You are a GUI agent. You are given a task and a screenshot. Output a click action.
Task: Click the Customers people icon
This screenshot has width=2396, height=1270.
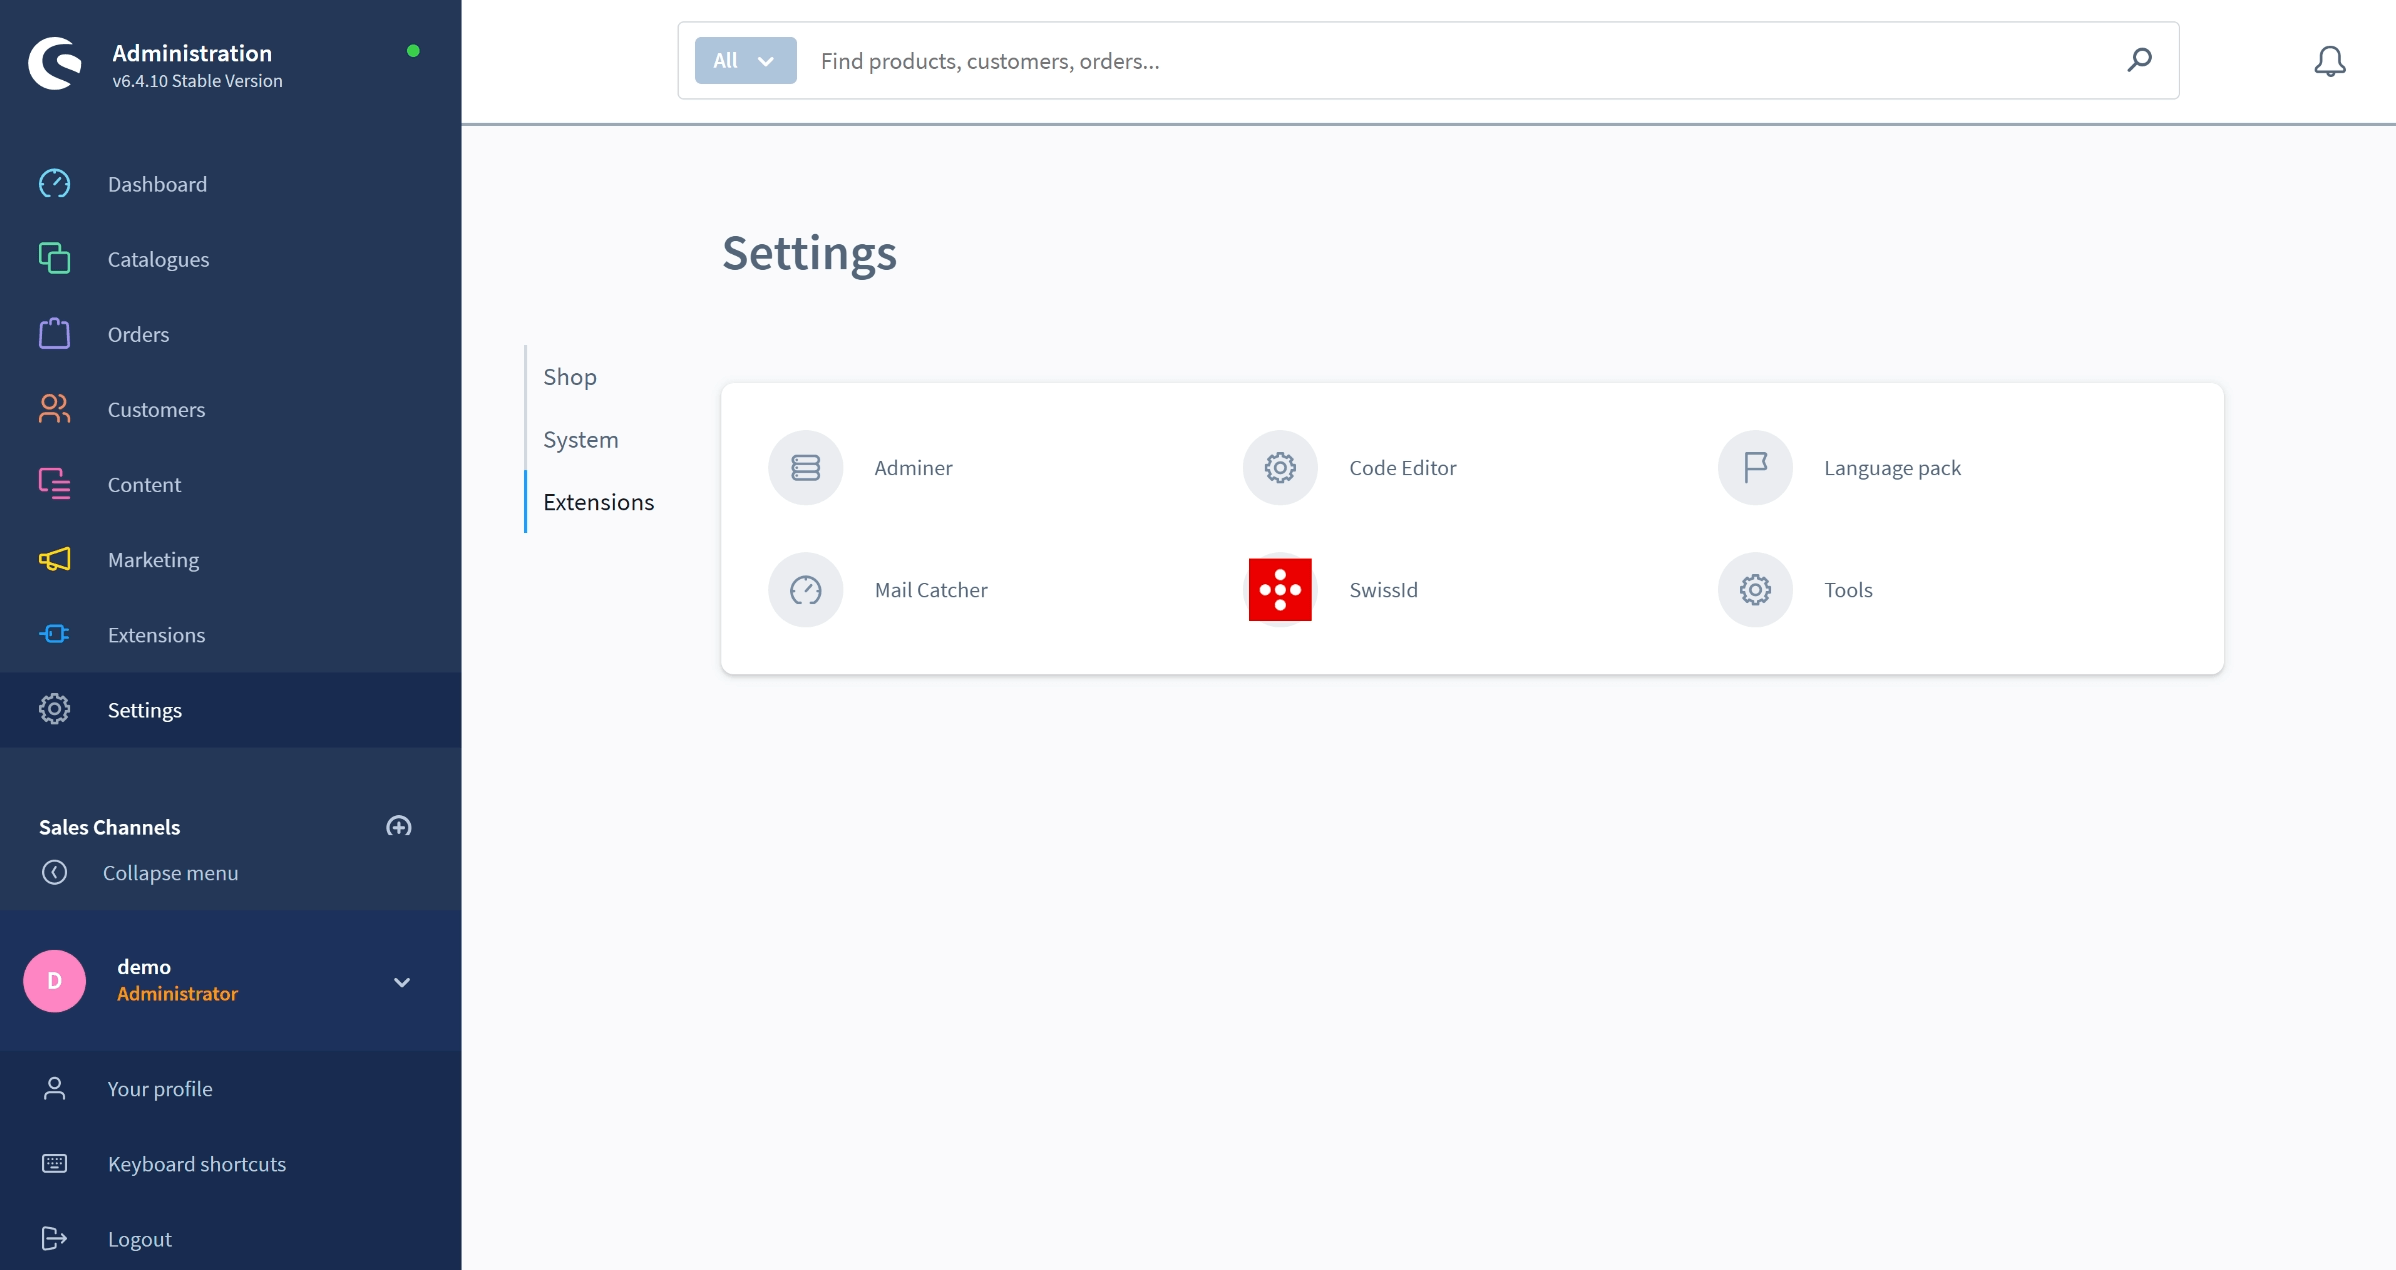click(x=54, y=409)
